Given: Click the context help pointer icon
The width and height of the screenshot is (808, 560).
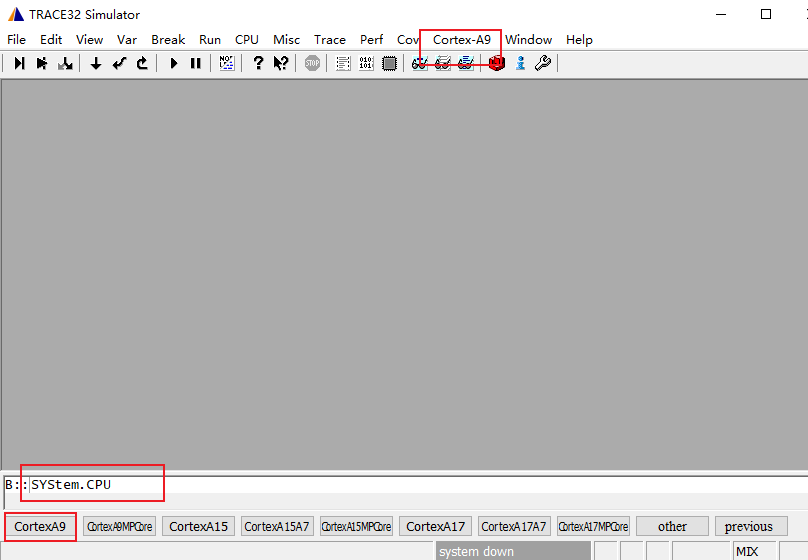Looking at the screenshot, I should tap(281, 63).
